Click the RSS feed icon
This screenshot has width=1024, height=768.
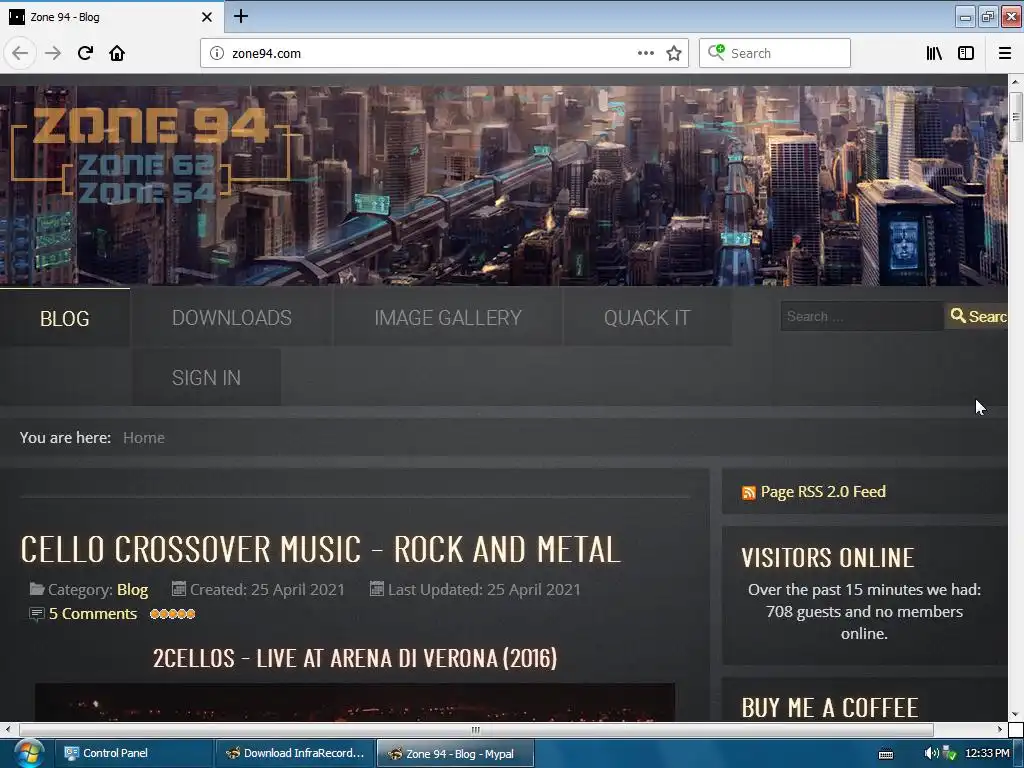click(748, 492)
